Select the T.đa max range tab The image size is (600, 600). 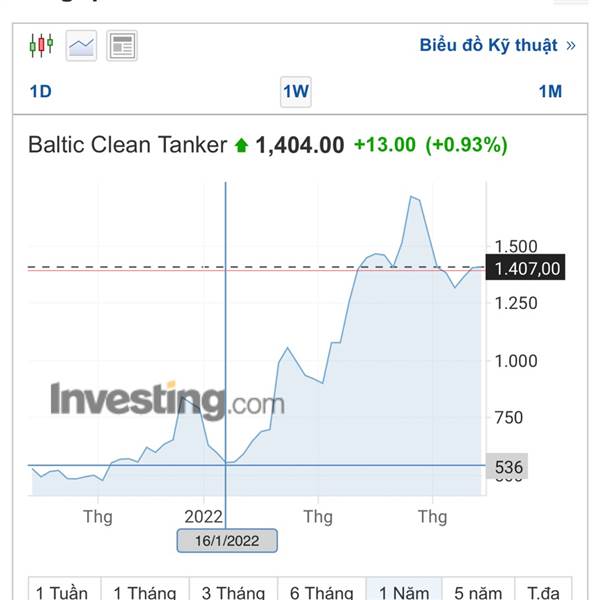pyautogui.click(x=543, y=589)
